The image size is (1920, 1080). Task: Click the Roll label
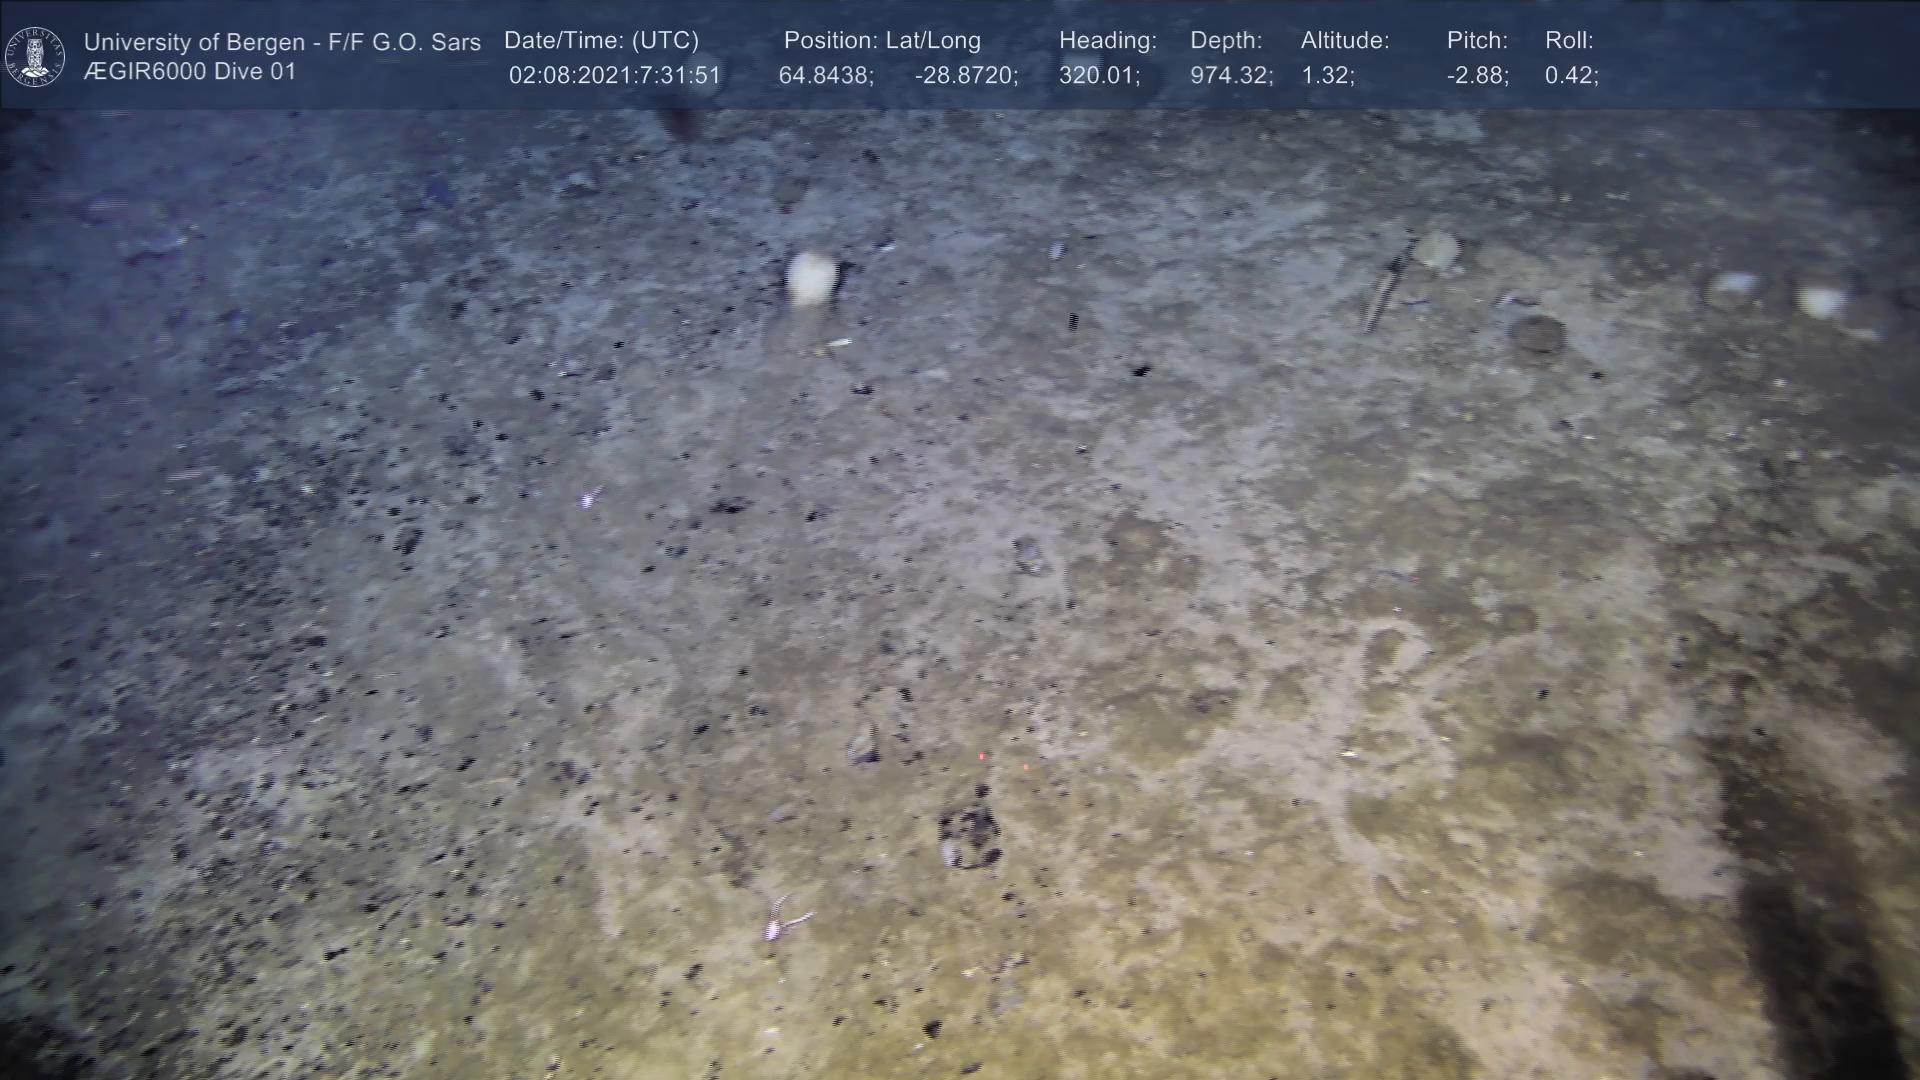tap(1568, 41)
